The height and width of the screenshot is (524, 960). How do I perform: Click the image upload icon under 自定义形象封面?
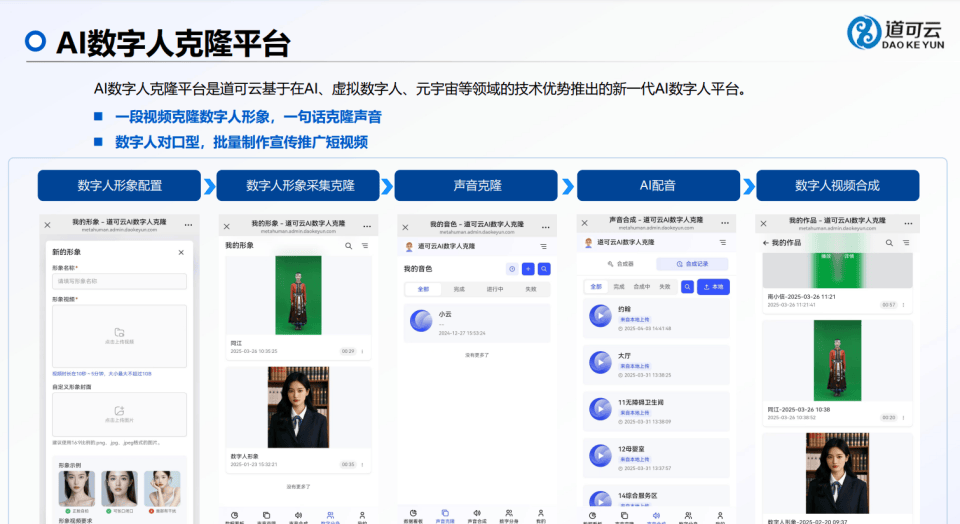click(119, 410)
